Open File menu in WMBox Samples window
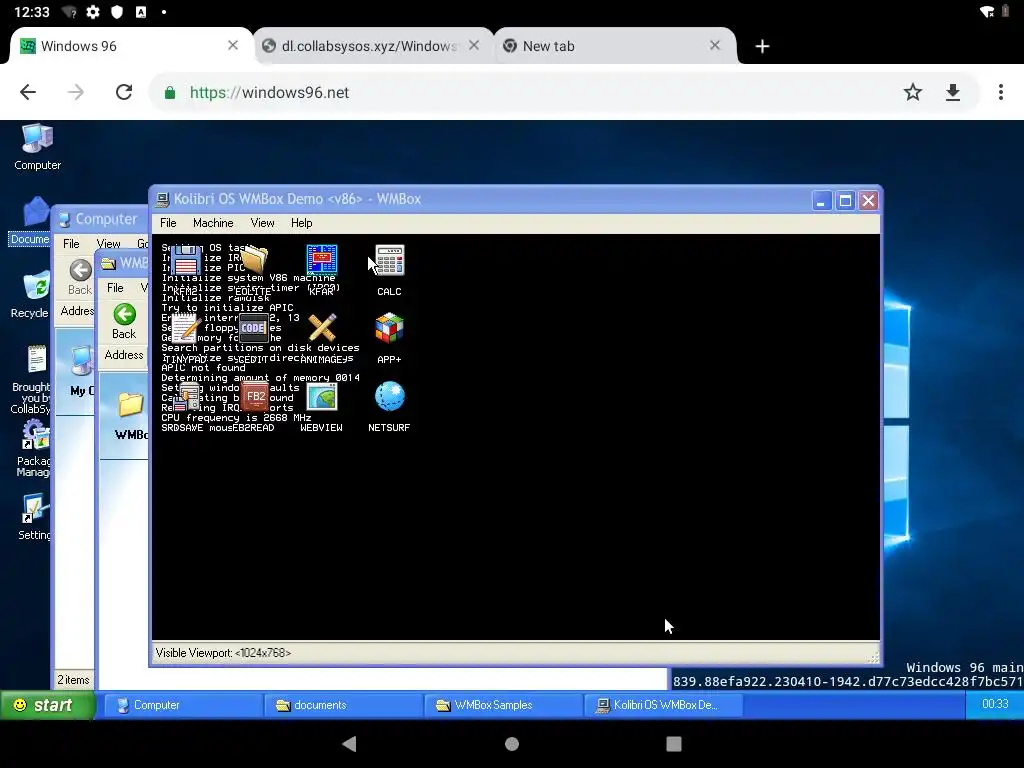 pos(115,287)
